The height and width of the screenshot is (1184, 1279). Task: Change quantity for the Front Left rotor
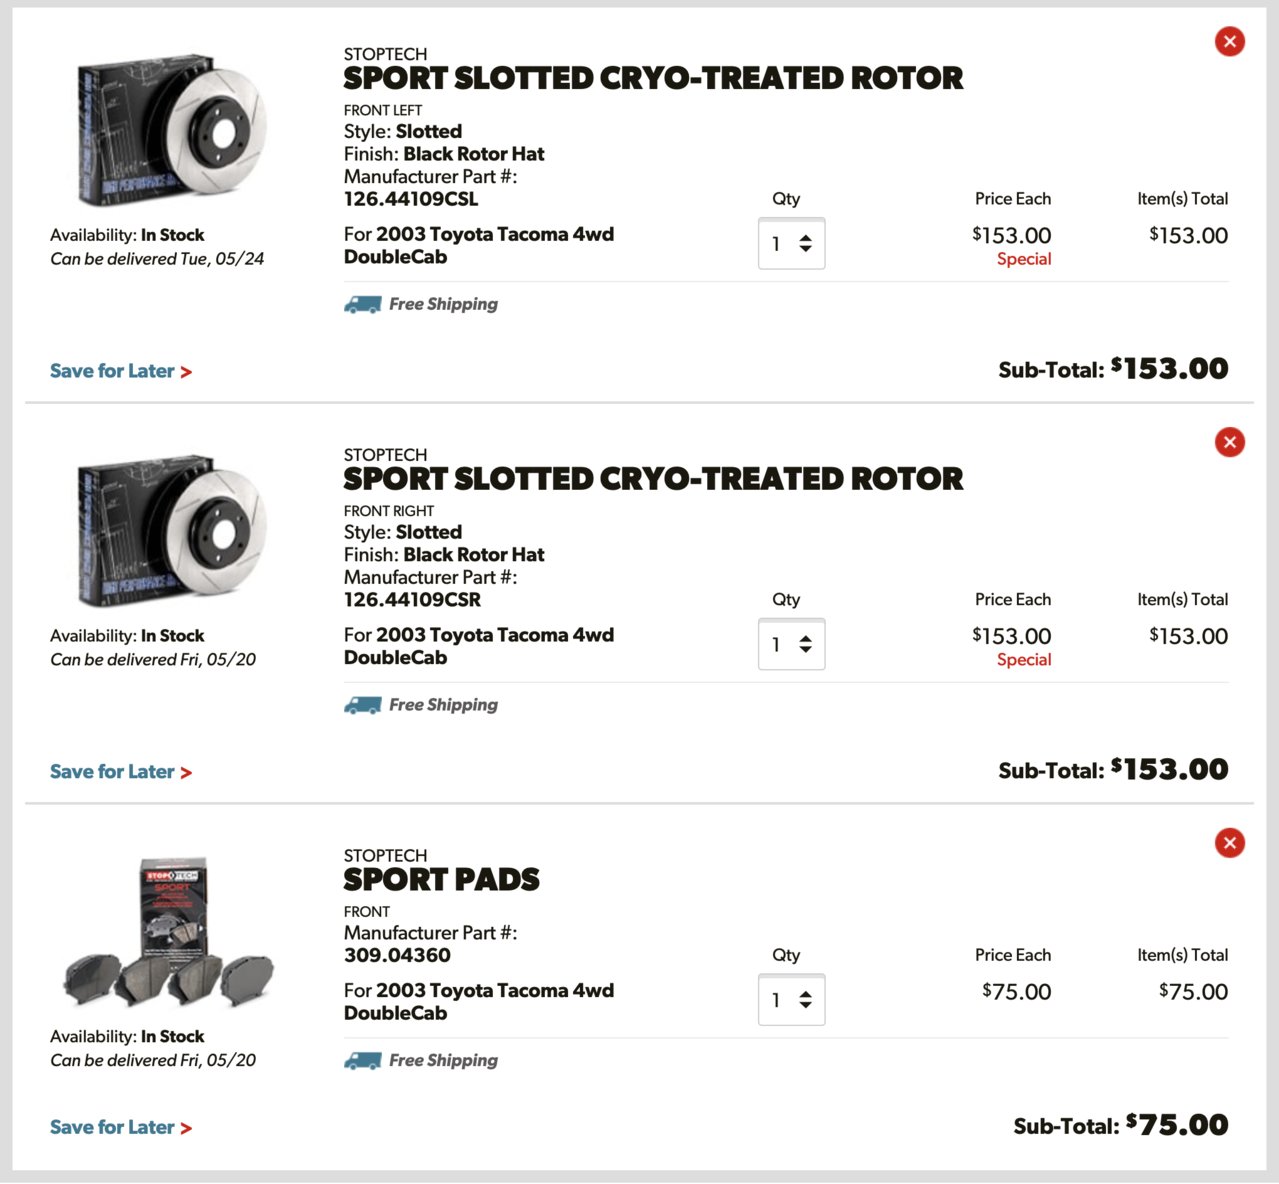[791, 243]
